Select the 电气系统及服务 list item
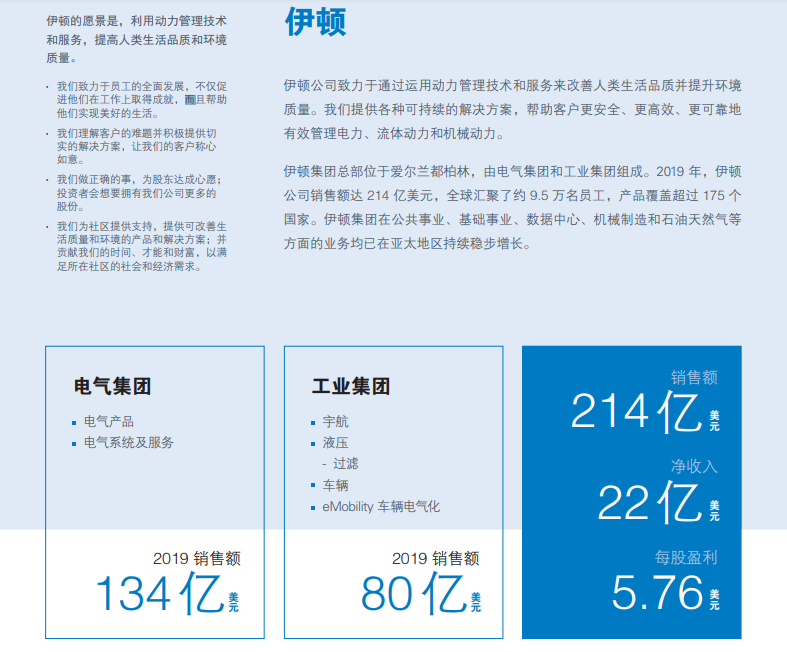Image resolution: width=787 pixels, height=652 pixels. tap(128, 442)
